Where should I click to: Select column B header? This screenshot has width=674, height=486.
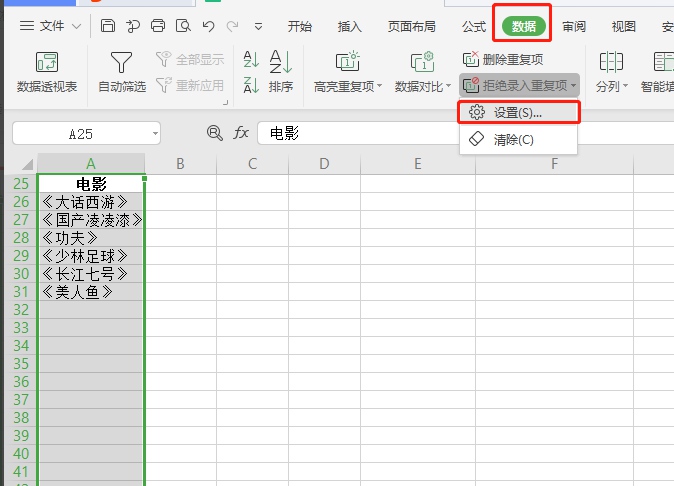180,164
